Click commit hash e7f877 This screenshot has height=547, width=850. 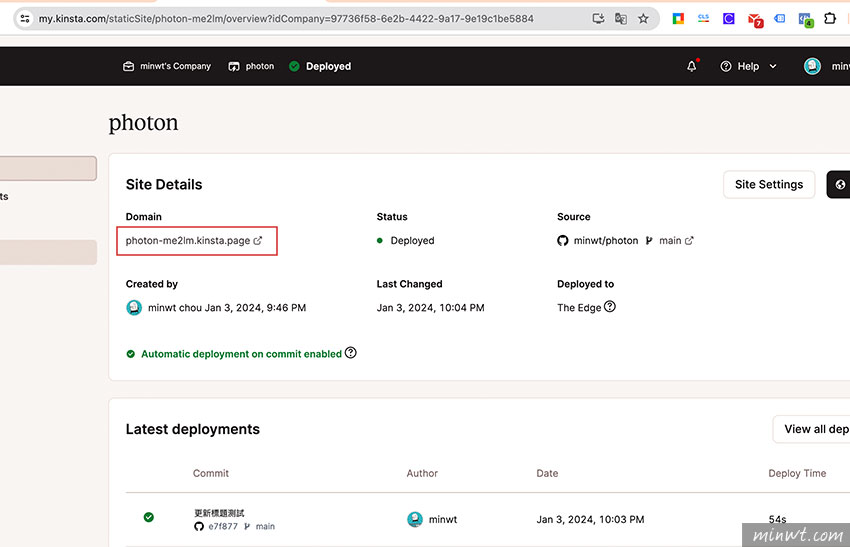(x=223, y=526)
